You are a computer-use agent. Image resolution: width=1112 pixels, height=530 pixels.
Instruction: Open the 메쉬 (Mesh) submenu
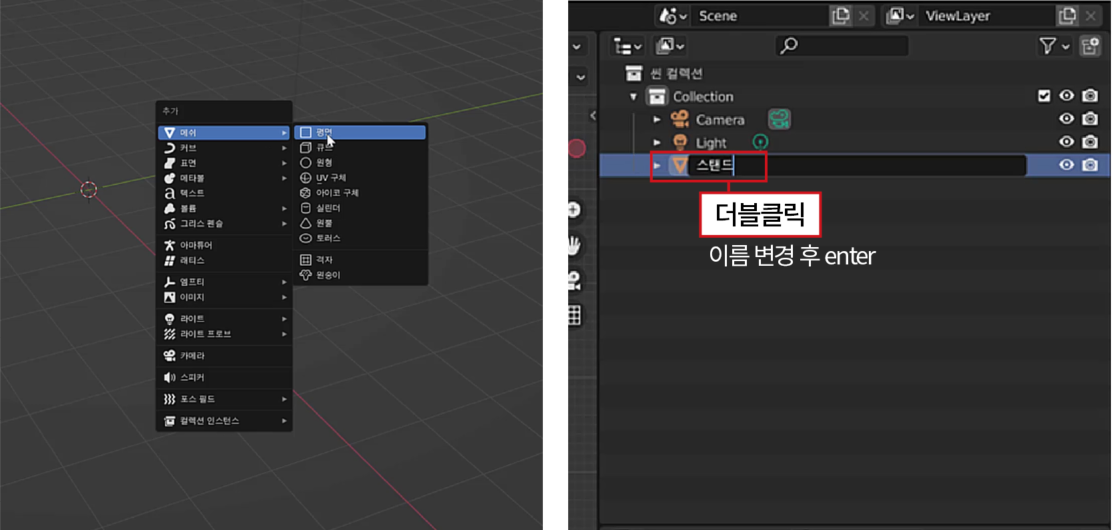point(224,133)
